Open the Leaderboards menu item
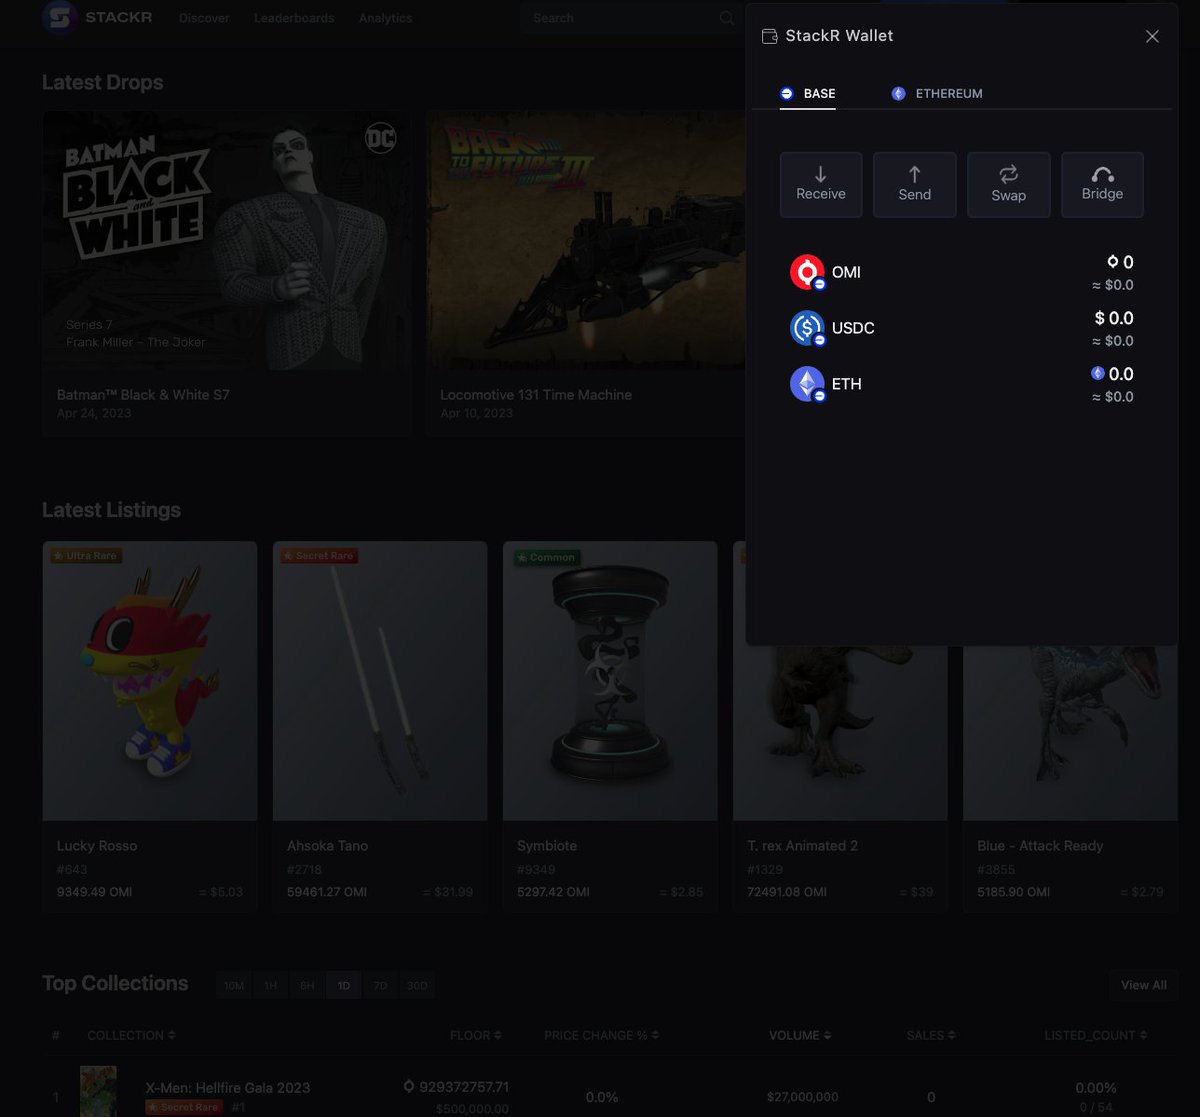The width and height of the screenshot is (1200, 1117). tap(294, 18)
